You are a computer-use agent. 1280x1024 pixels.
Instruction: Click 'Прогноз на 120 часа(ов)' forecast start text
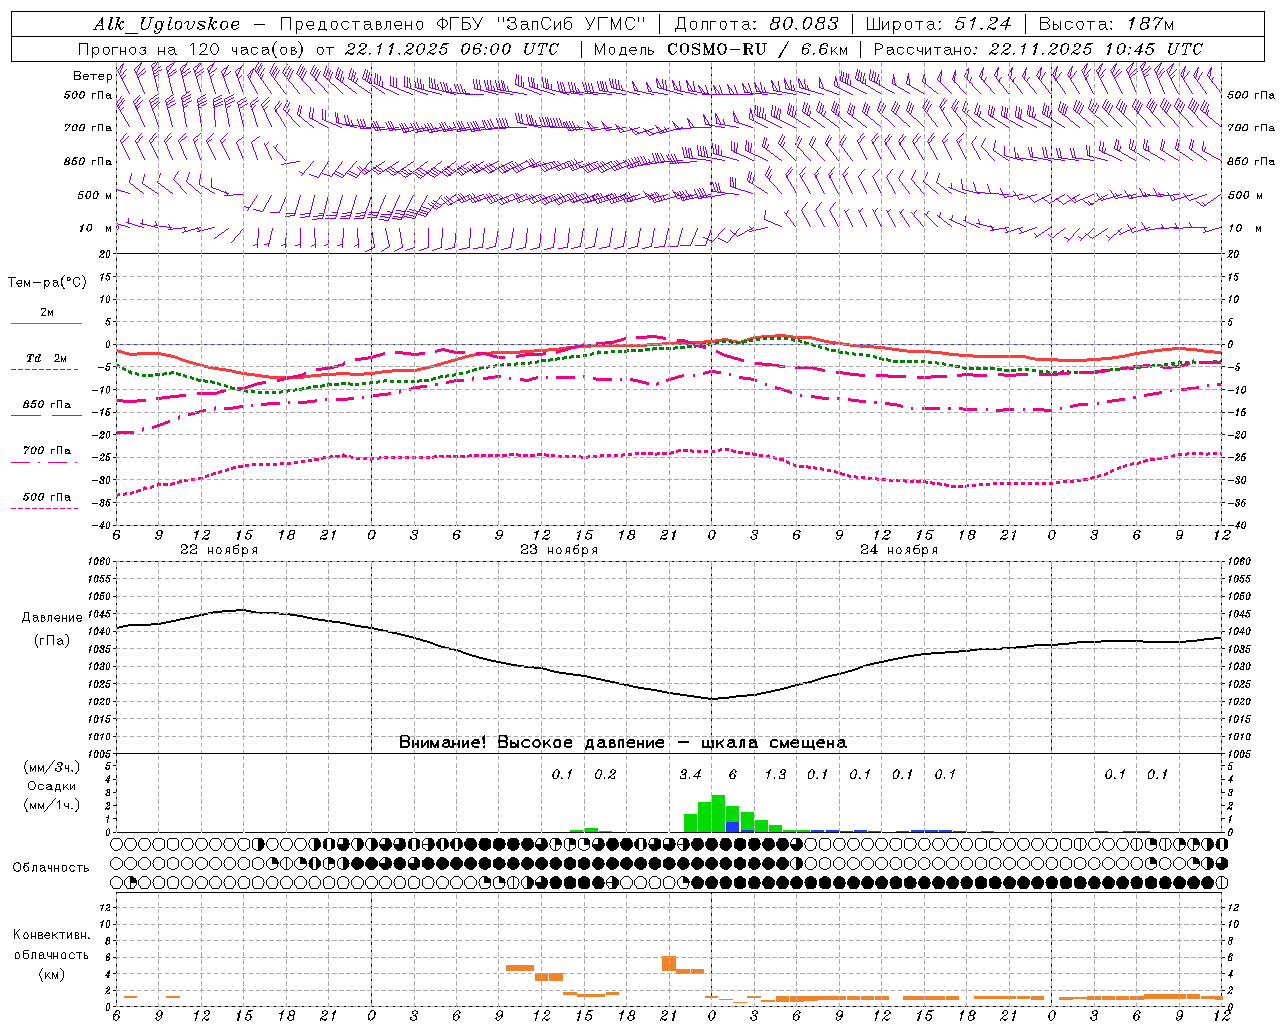(193, 49)
